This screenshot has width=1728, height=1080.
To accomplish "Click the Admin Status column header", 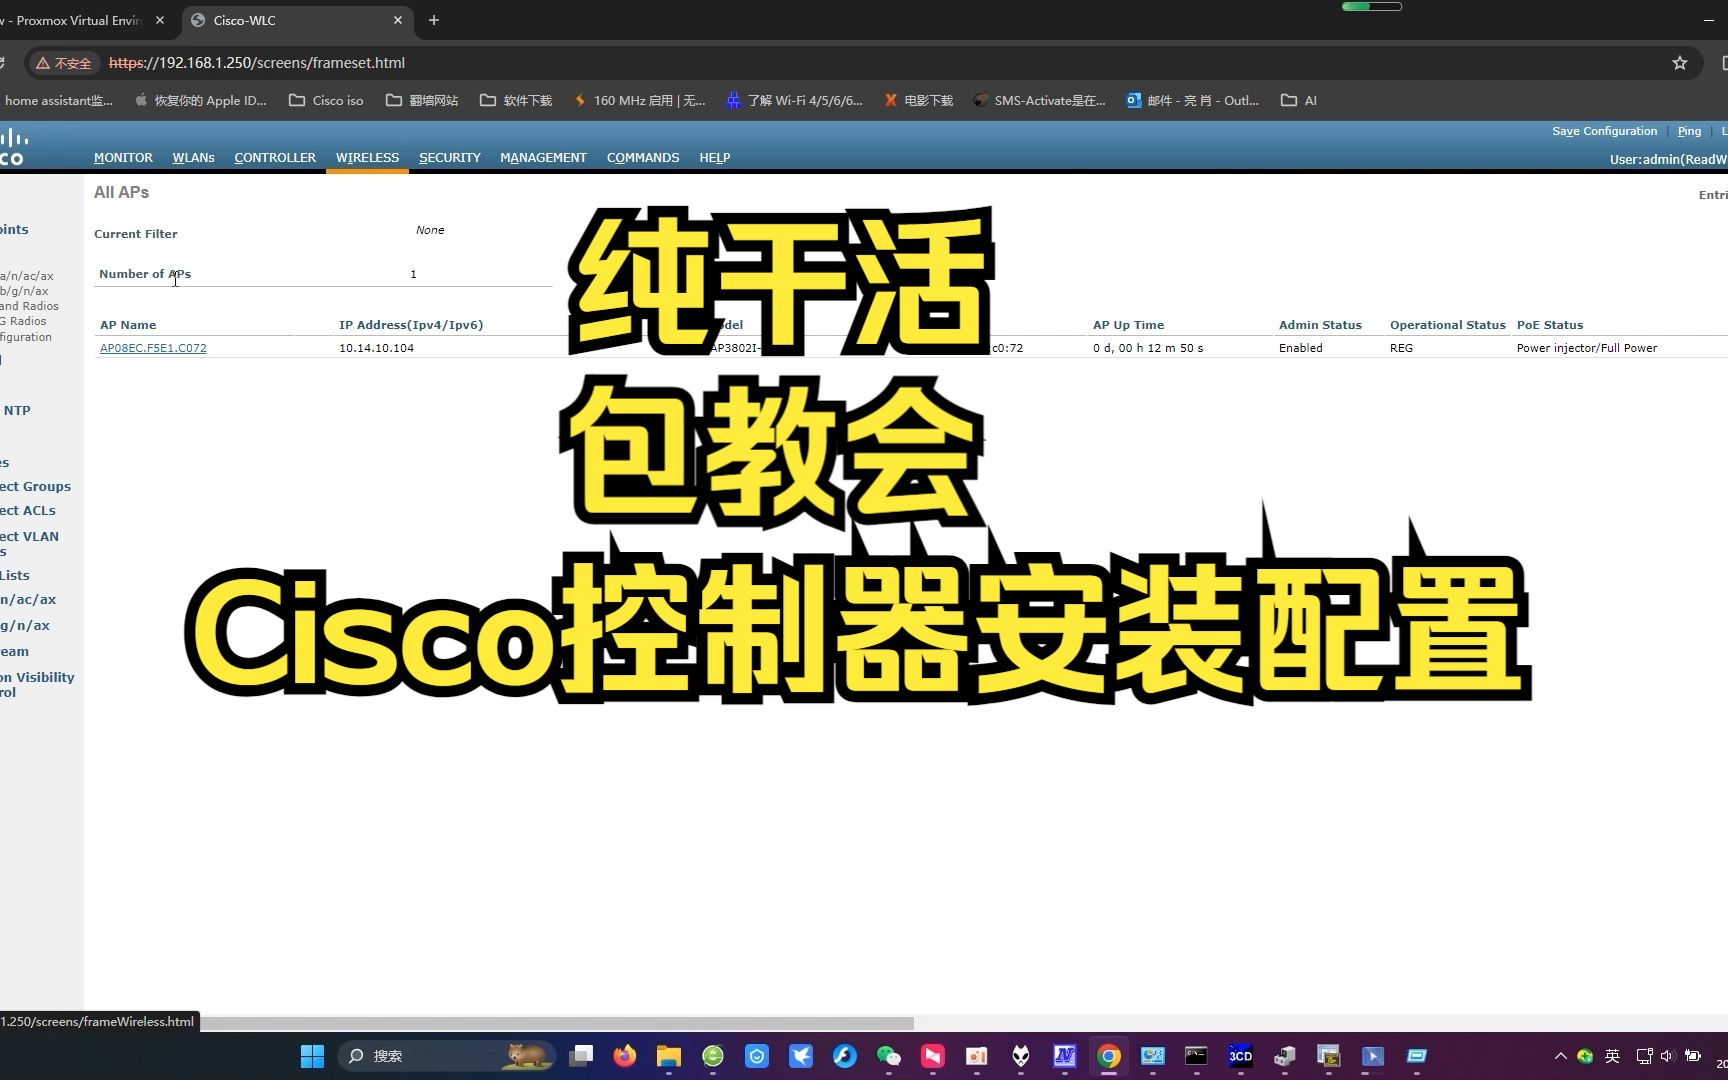I will 1320,325.
